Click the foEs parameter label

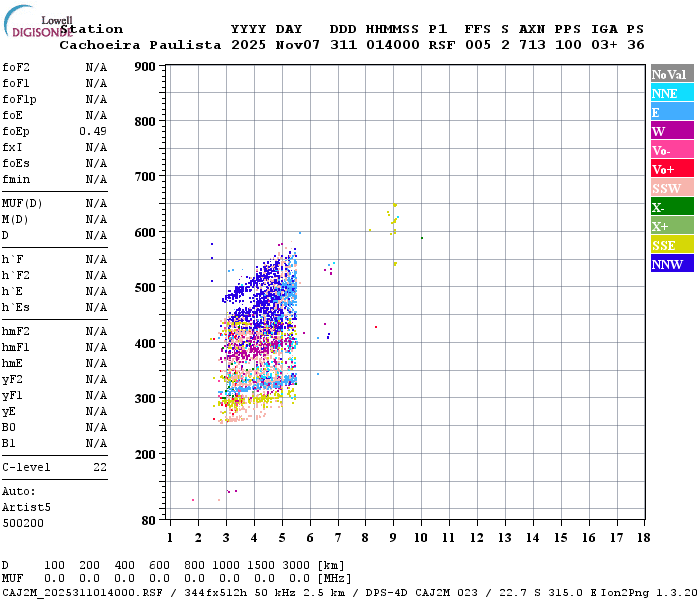point(16,163)
